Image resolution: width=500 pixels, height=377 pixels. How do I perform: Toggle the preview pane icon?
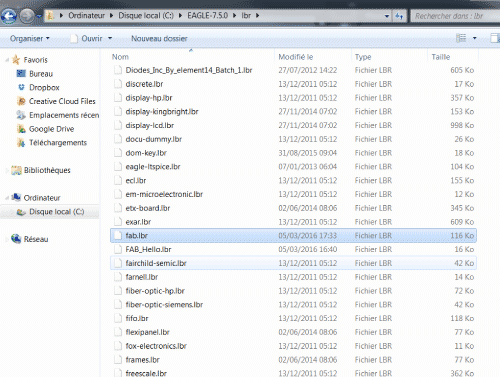pos(495,38)
